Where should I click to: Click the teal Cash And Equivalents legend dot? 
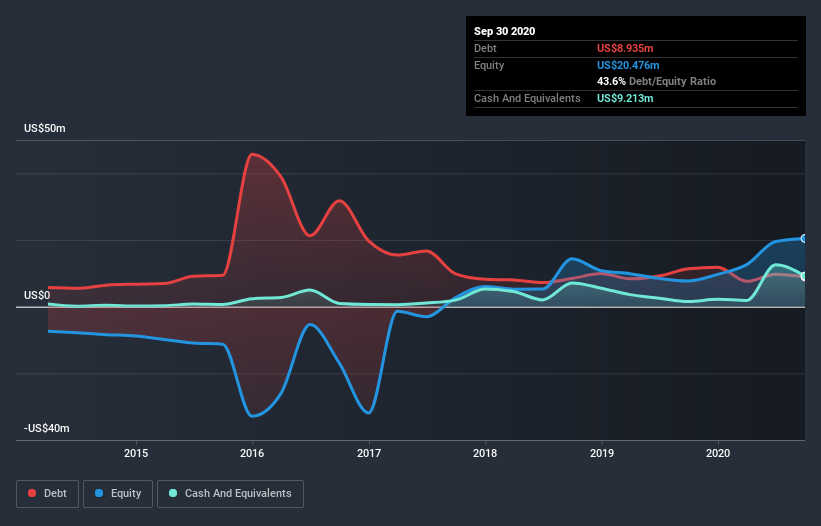coord(173,493)
